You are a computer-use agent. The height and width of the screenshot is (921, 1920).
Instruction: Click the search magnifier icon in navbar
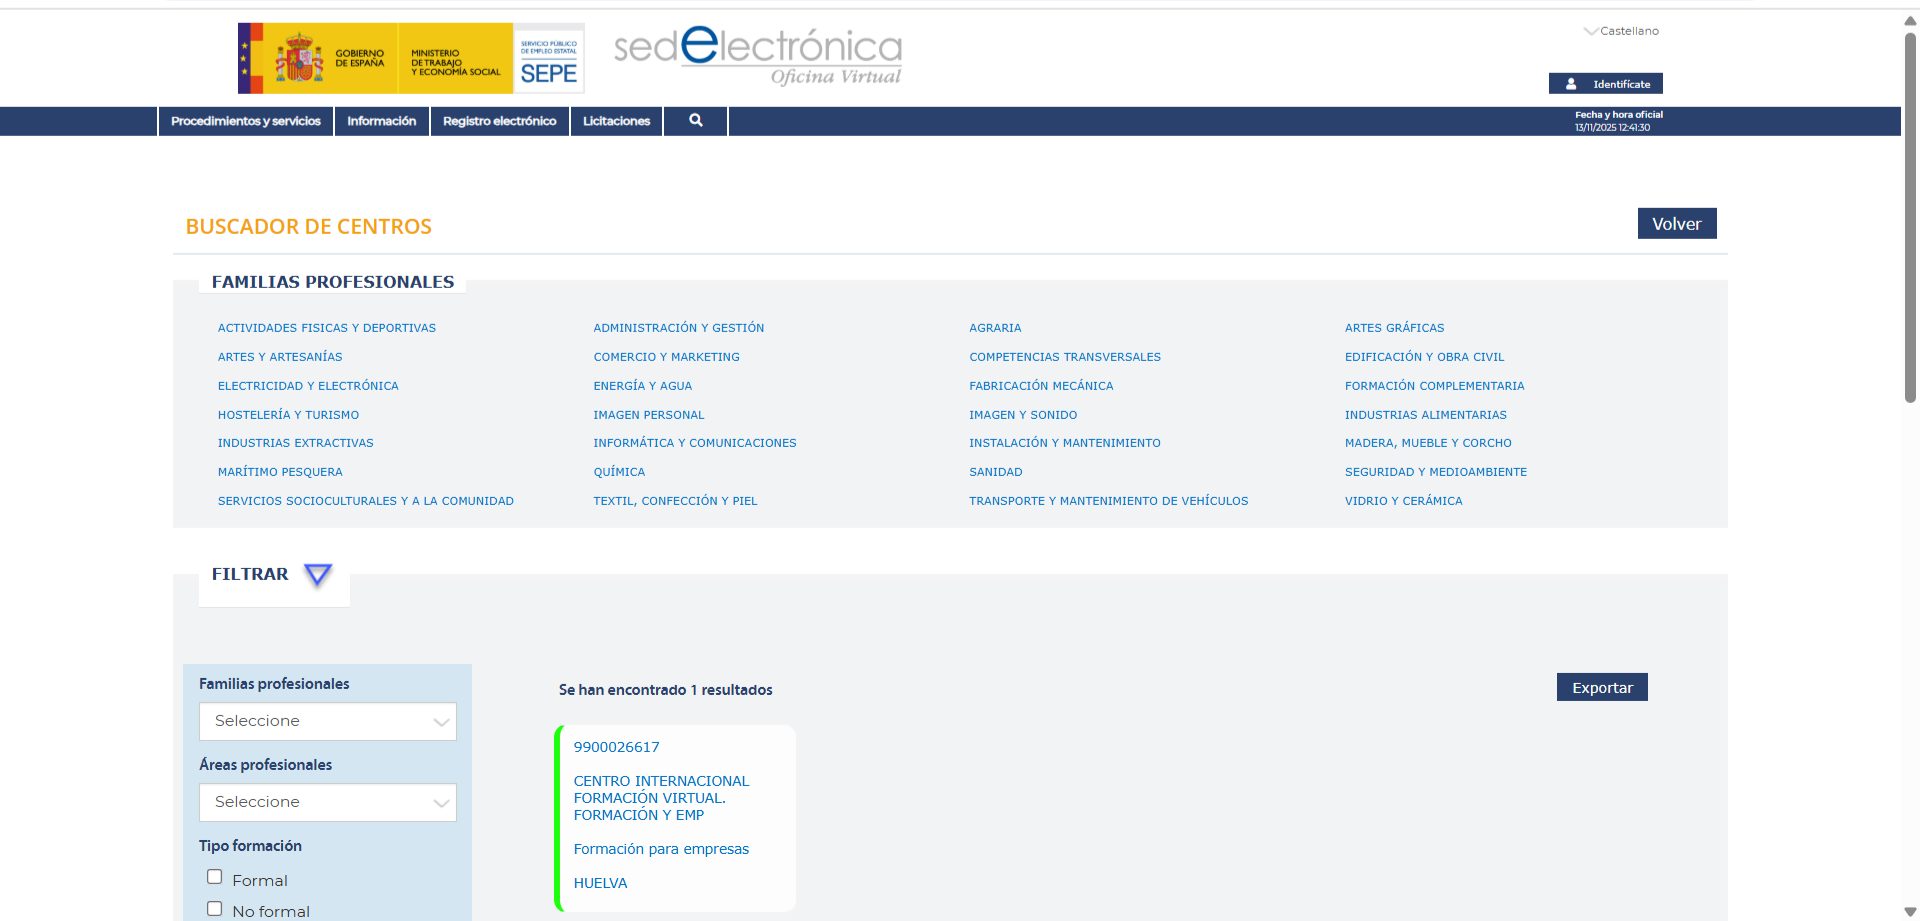[695, 121]
